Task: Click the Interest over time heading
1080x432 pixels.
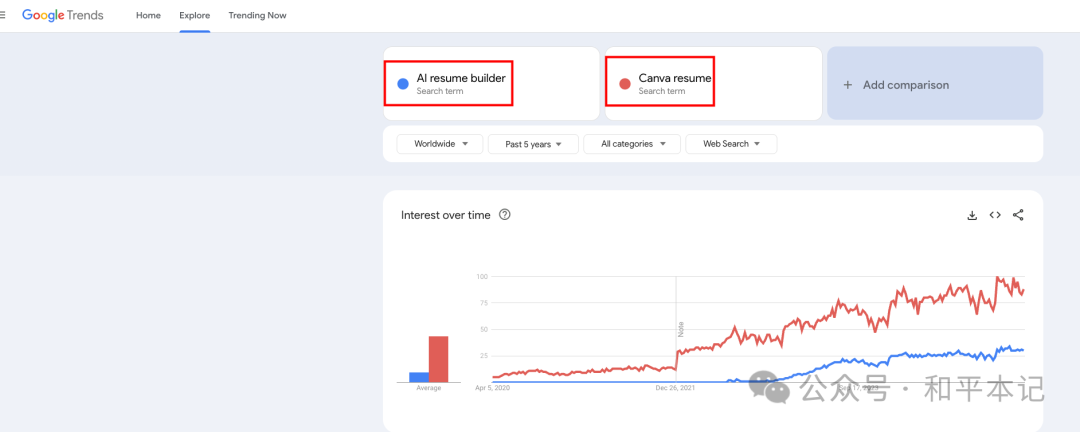Action: click(446, 215)
